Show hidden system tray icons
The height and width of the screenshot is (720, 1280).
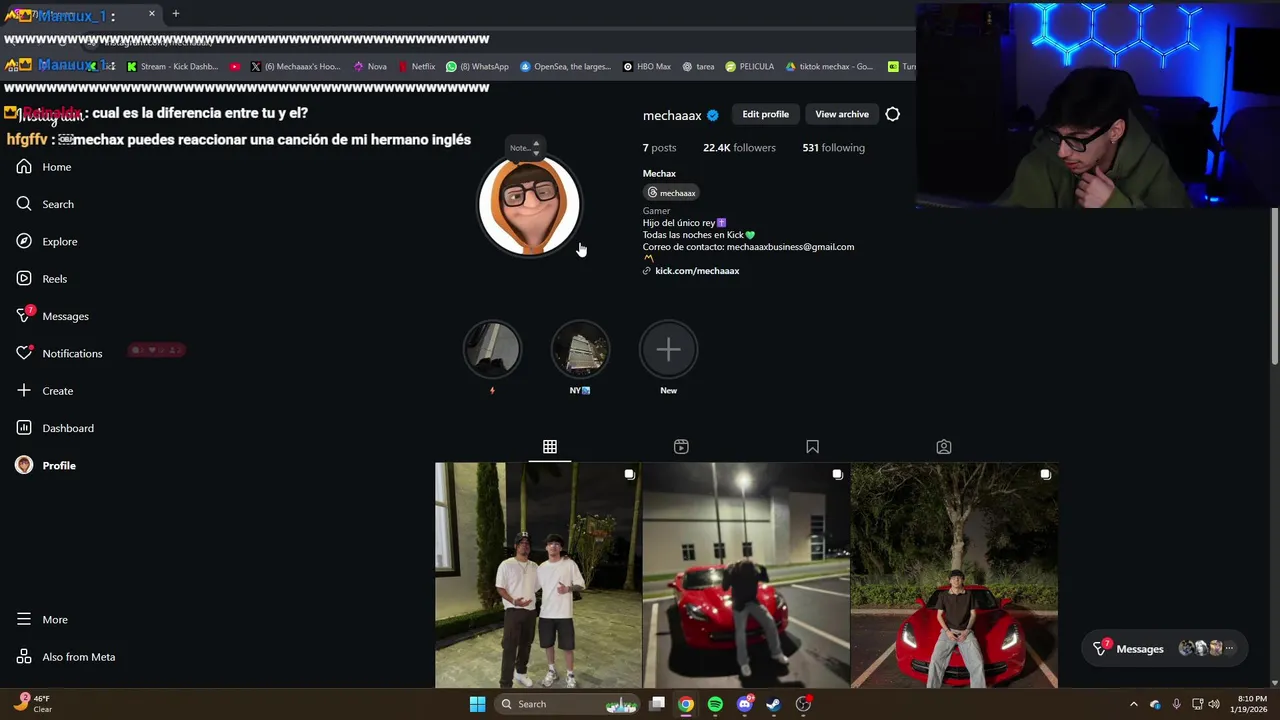[x=1134, y=704]
